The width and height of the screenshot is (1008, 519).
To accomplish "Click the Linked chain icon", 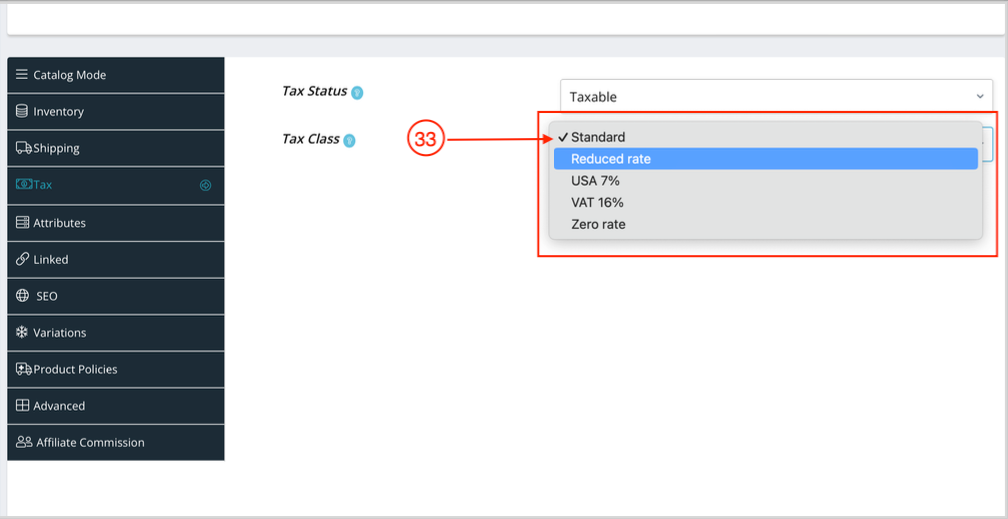I will pos(22,259).
